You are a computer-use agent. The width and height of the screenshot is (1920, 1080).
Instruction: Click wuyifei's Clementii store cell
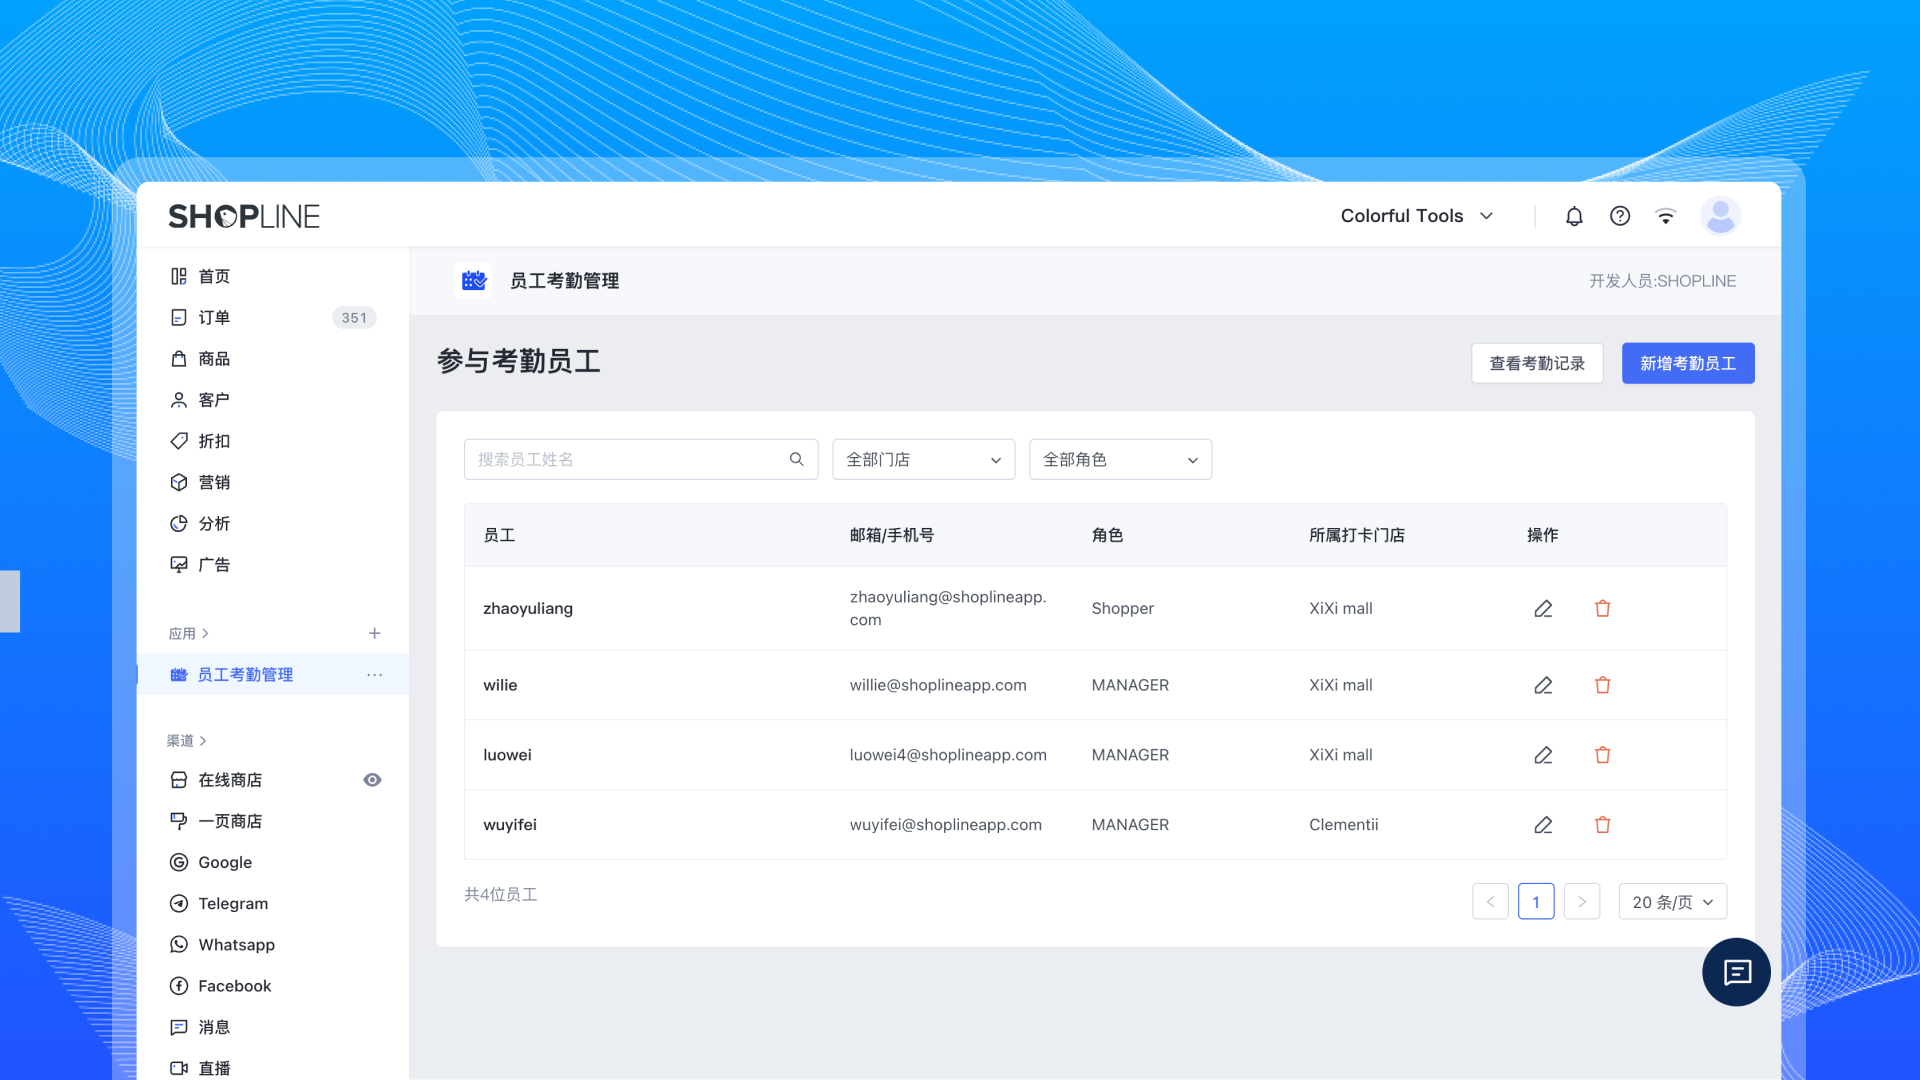click(x=1343, y=825)
